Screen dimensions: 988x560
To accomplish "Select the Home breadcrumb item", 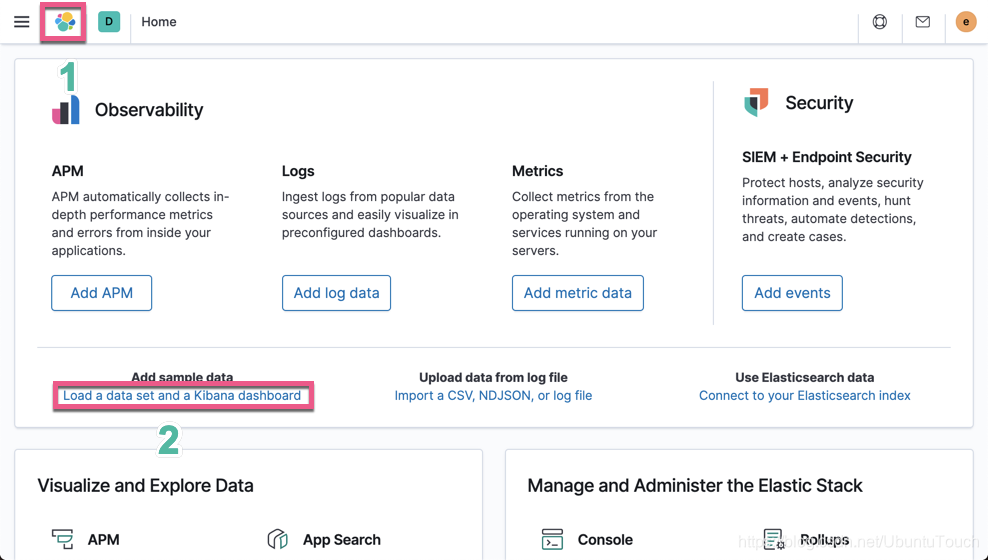I will pyautogui.click(x=159, y=22).
